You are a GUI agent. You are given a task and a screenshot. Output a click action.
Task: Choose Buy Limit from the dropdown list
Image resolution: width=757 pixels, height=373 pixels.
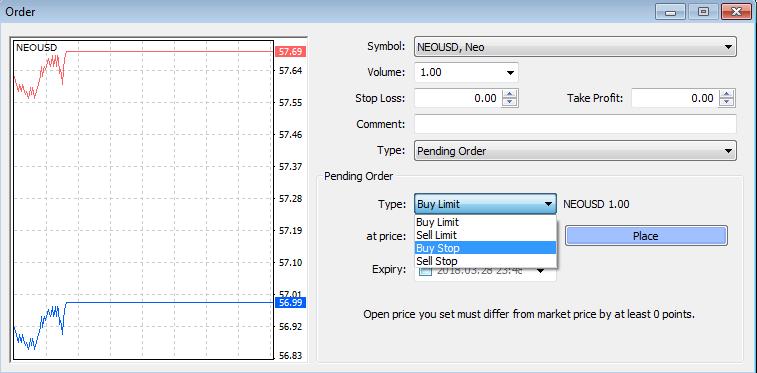point(486,222)
